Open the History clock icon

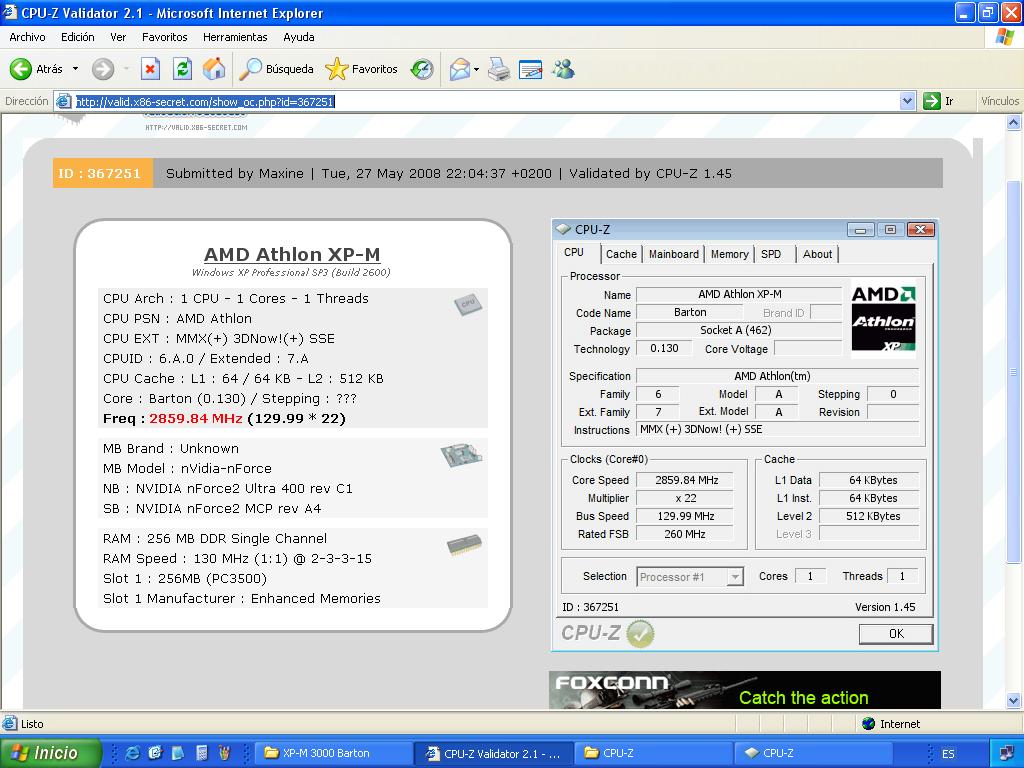coord(422,69)
